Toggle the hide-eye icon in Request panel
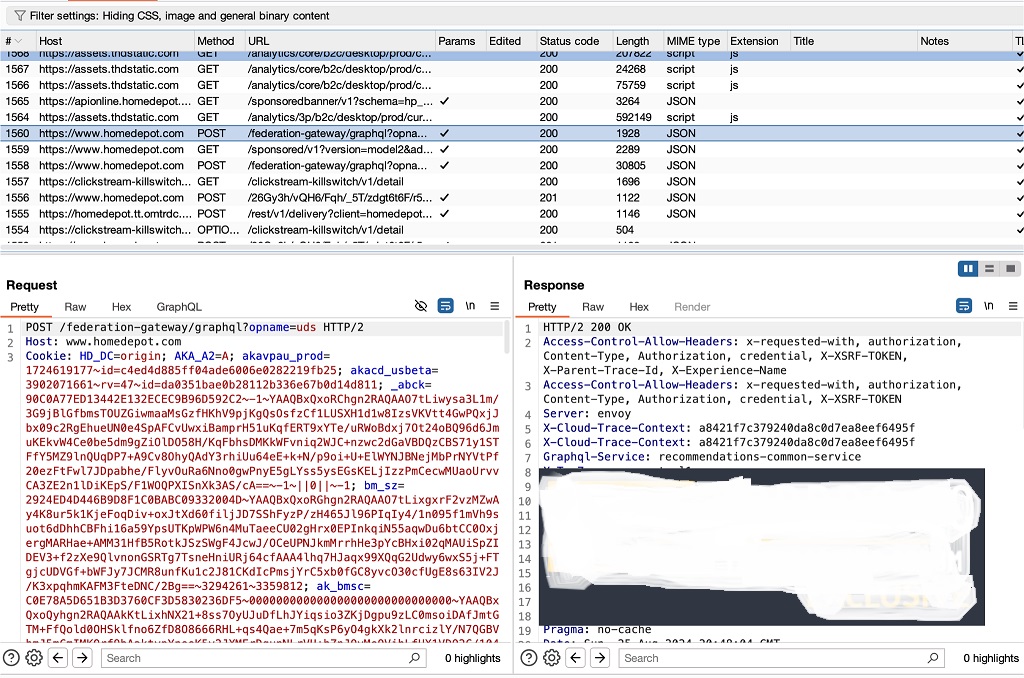This screenshot has height=678, width=1024. tap(421, 306)
